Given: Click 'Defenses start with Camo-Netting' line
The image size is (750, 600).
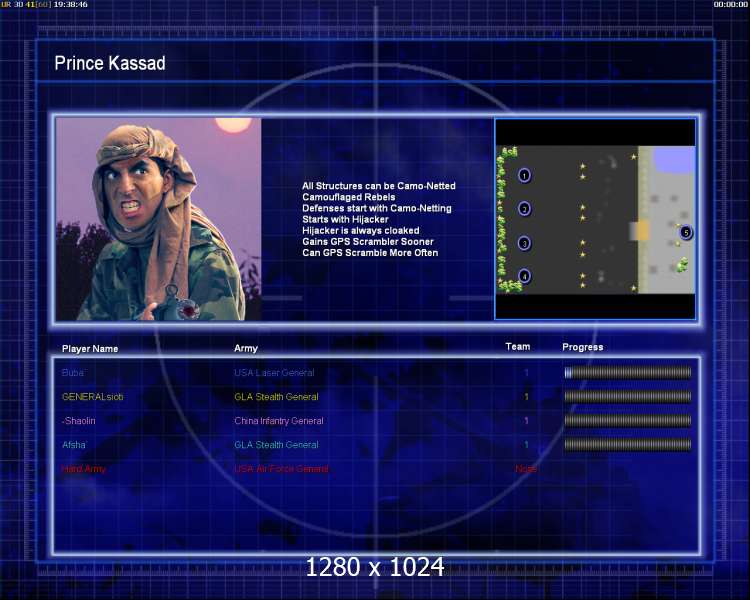Looking at the screenshot, I should pos(377,208).
